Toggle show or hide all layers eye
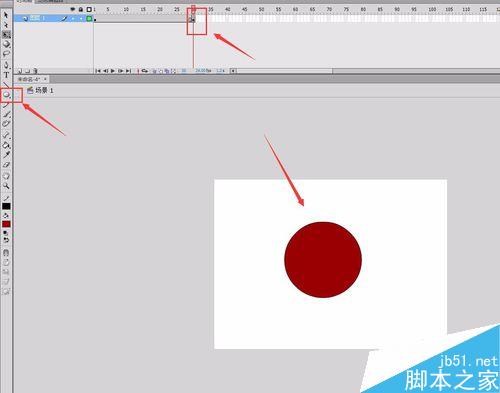 73,9
